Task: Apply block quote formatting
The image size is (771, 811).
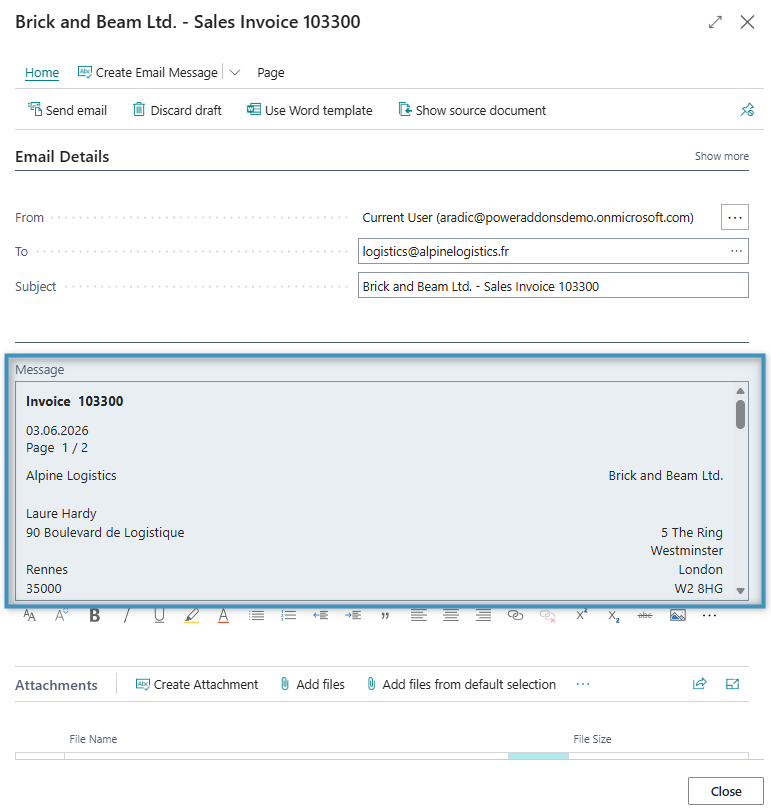Action: (x=385, y=616)
